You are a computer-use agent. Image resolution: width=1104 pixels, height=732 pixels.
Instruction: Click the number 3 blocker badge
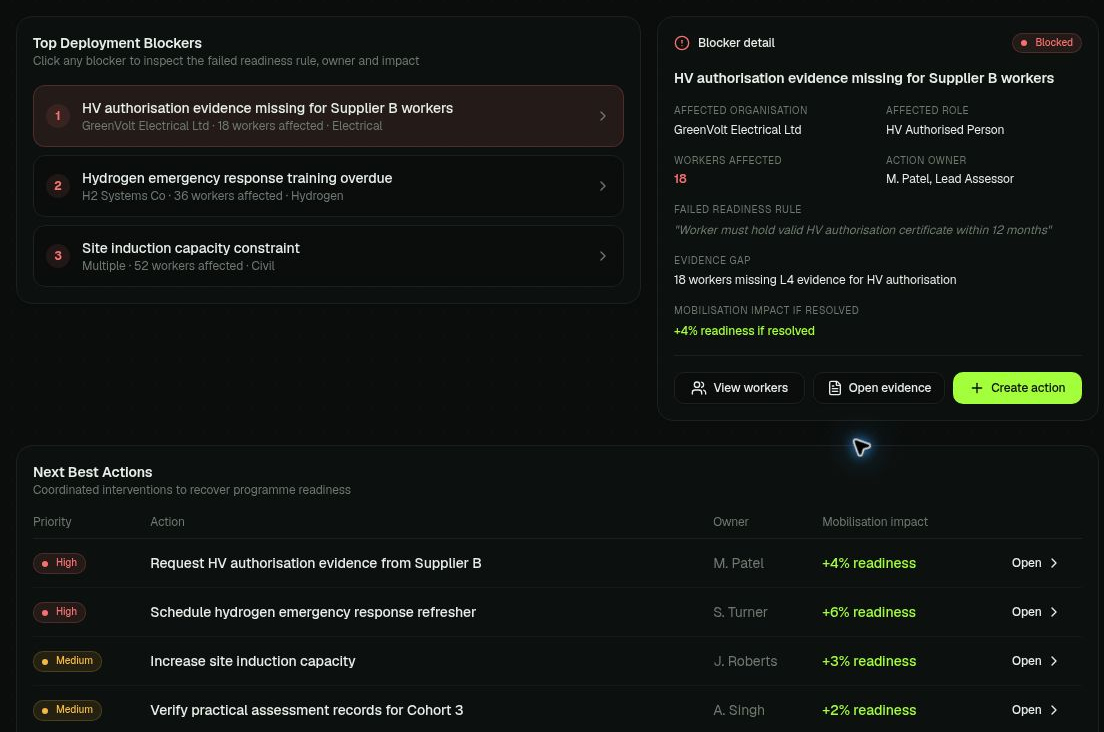[58, 256]
